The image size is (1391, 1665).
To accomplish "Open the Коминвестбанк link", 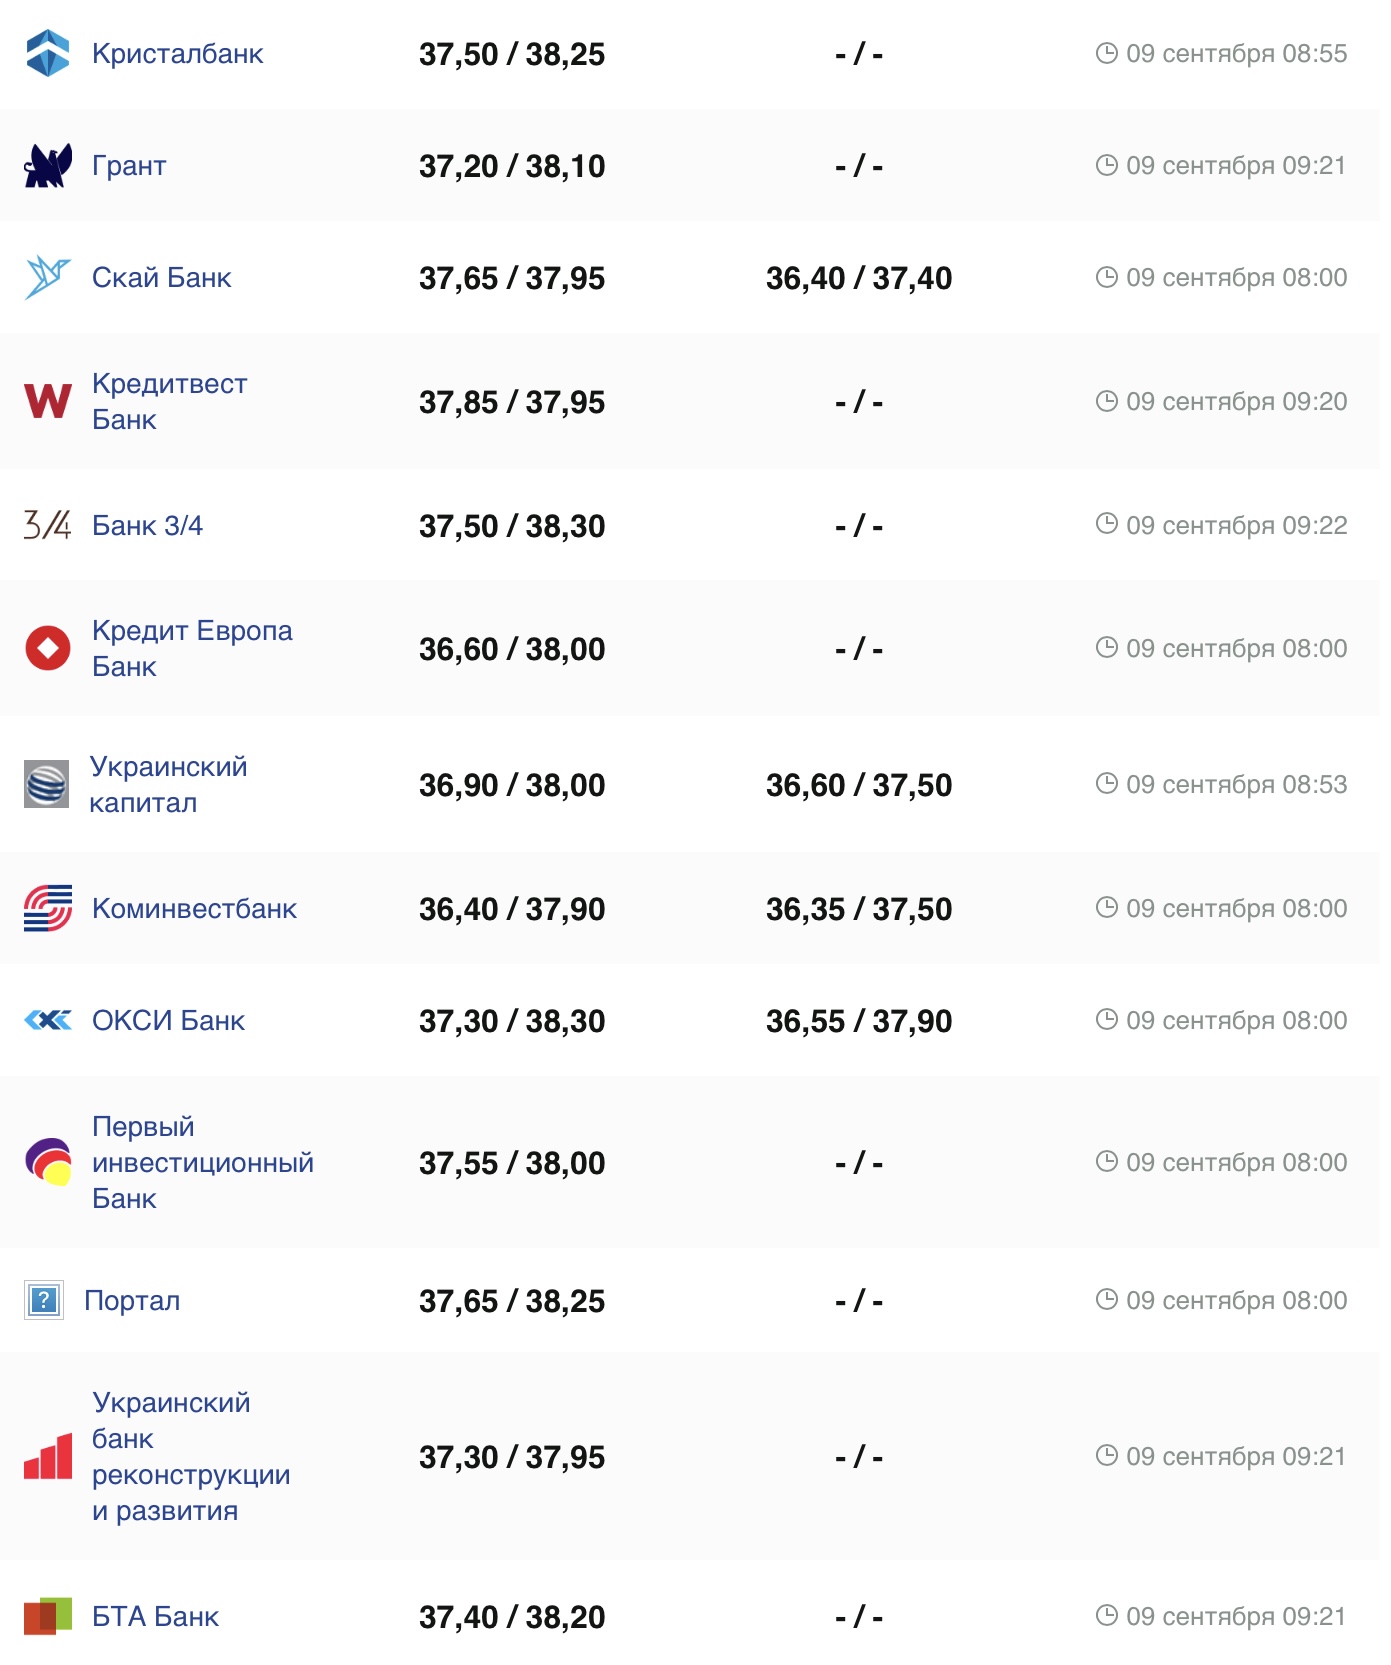I will [x=194, y=908].
